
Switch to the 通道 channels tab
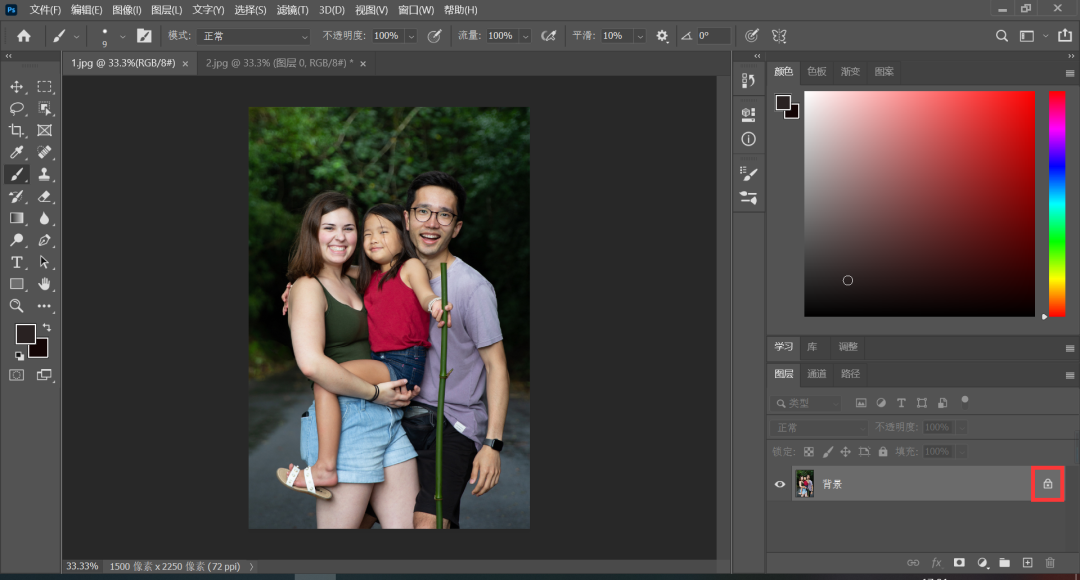tap(817, 374)
